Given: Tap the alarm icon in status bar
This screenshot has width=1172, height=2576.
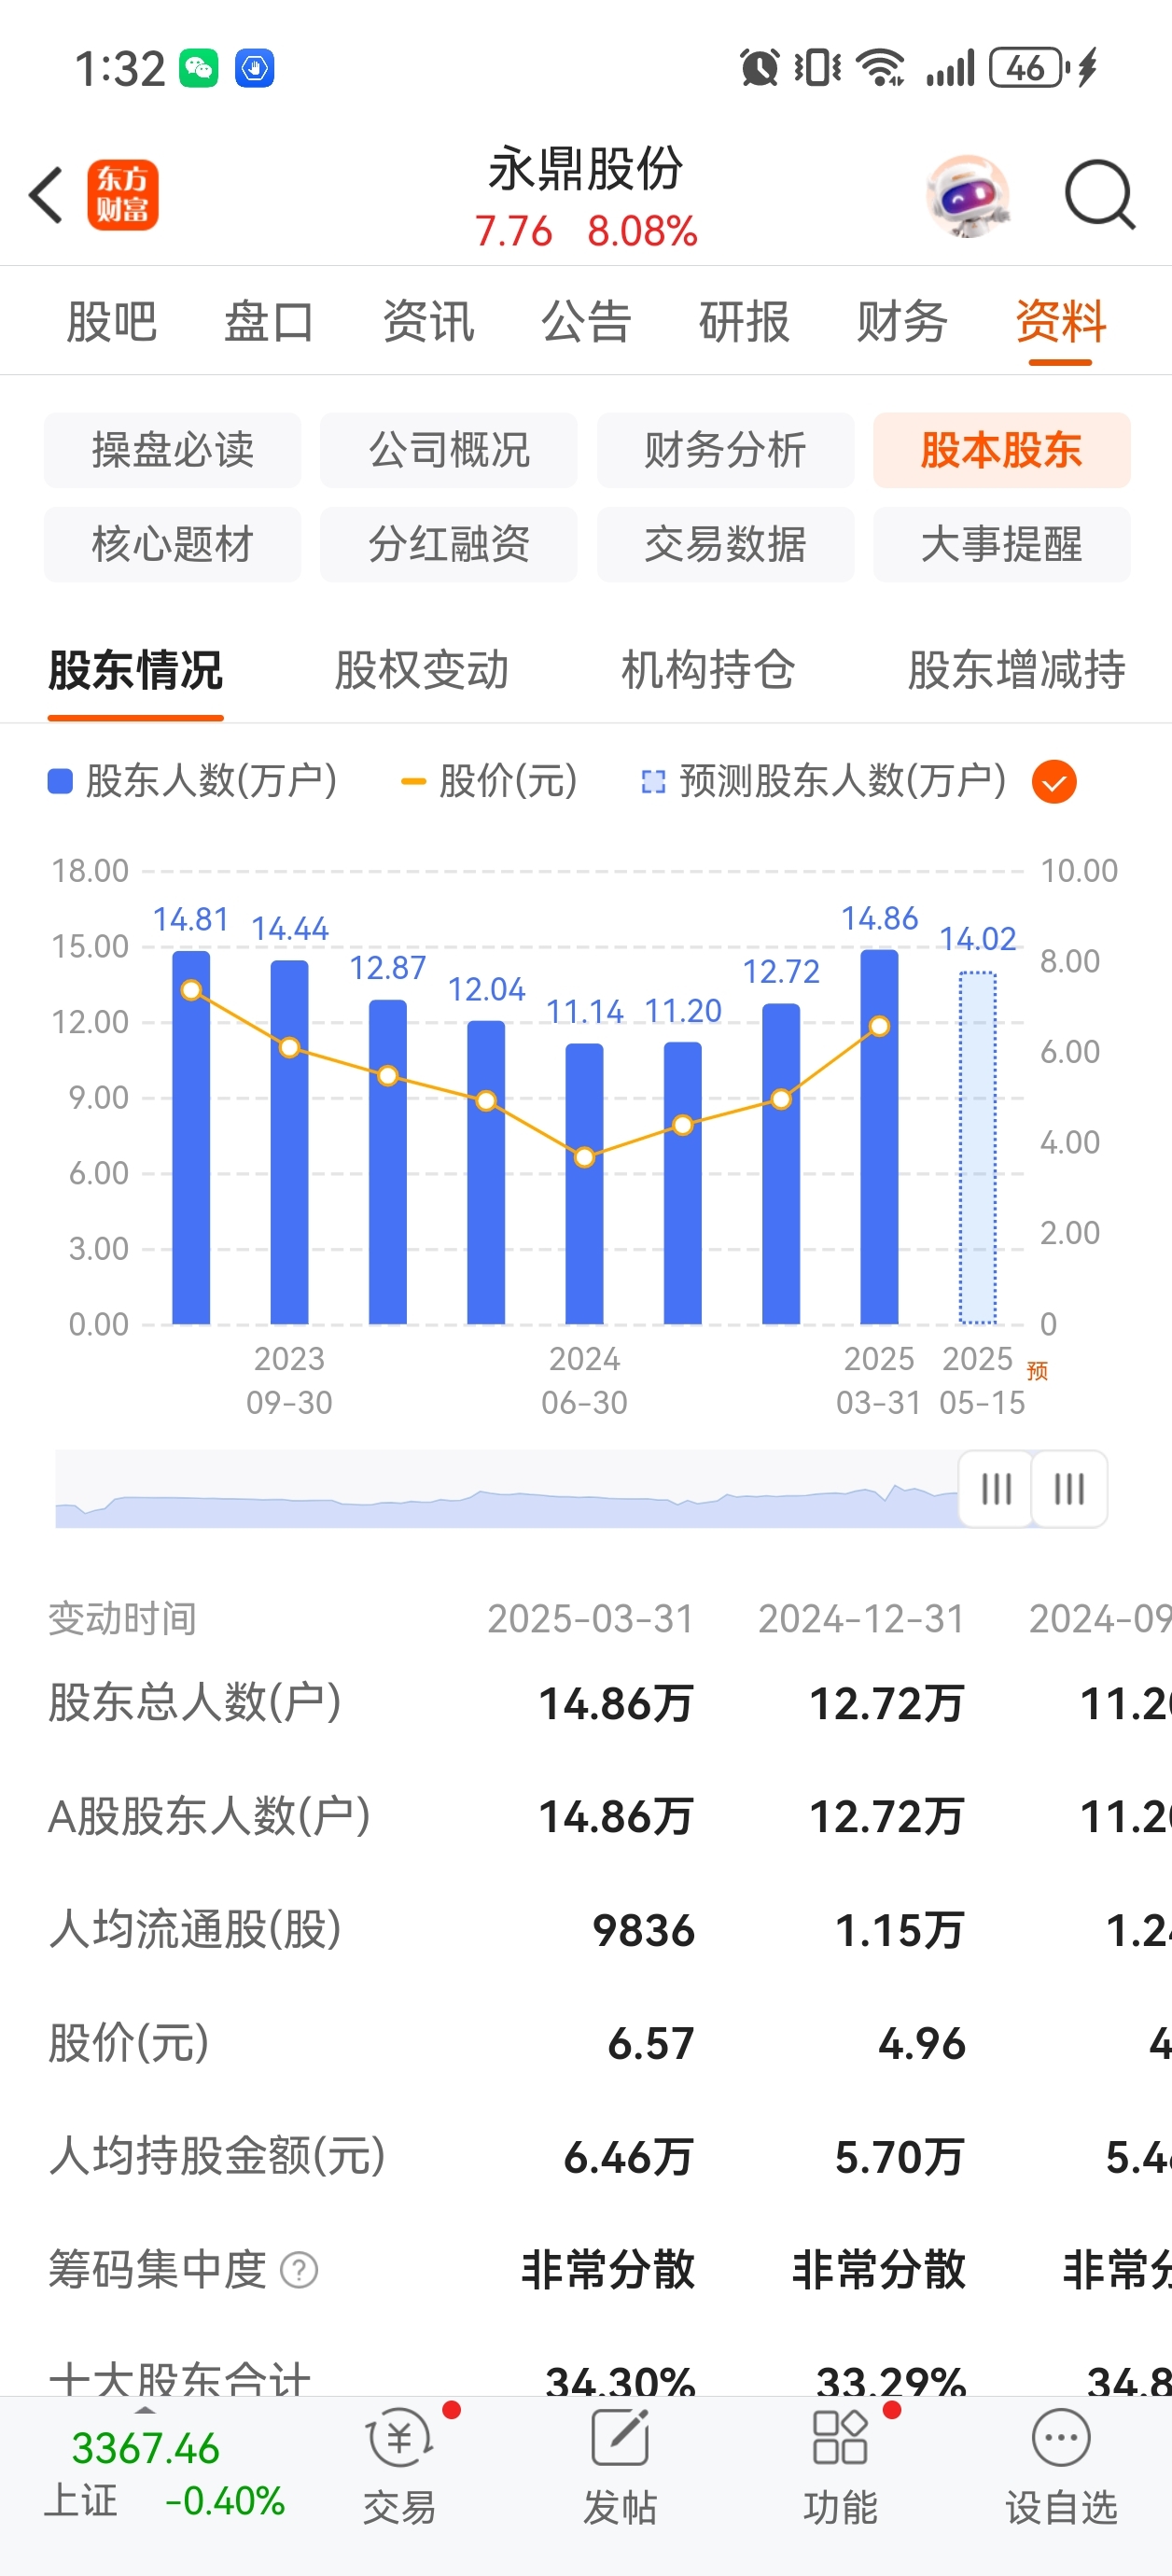Looking at the screenshot, I should tap(759, 68).
